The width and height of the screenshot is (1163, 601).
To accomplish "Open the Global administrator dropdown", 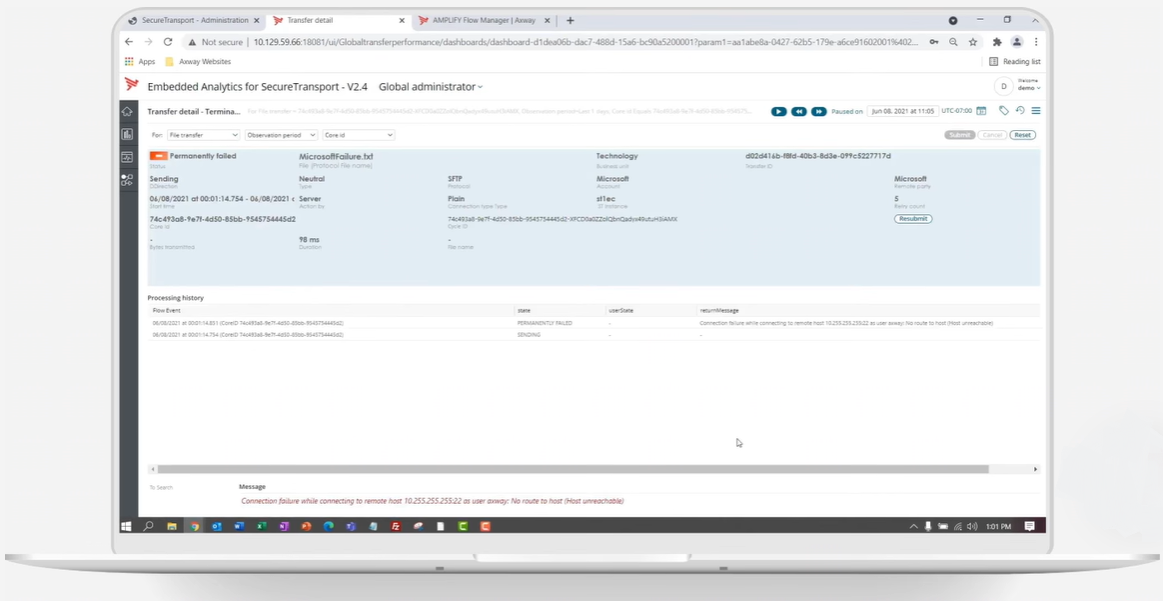I will click(x=430, y=87).
